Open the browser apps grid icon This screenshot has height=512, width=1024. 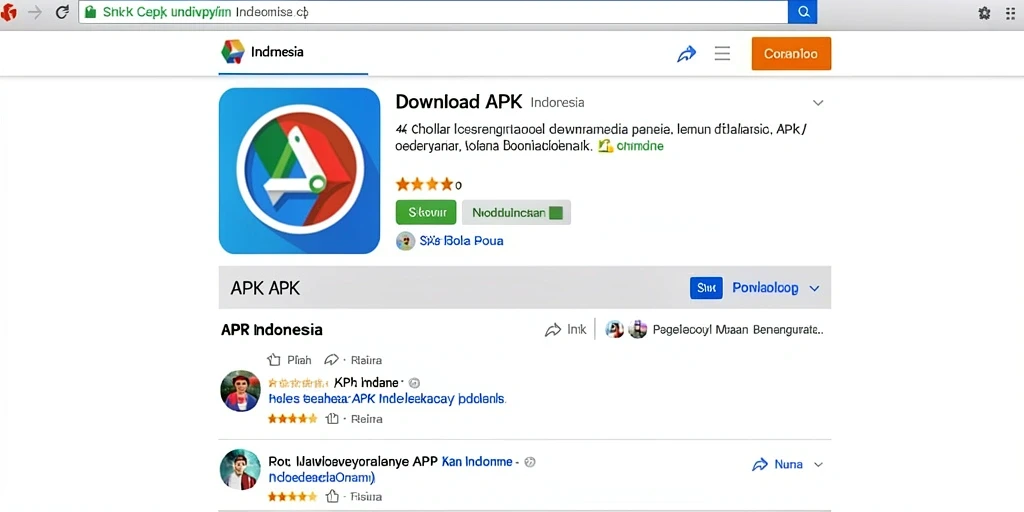[1010, 13]
